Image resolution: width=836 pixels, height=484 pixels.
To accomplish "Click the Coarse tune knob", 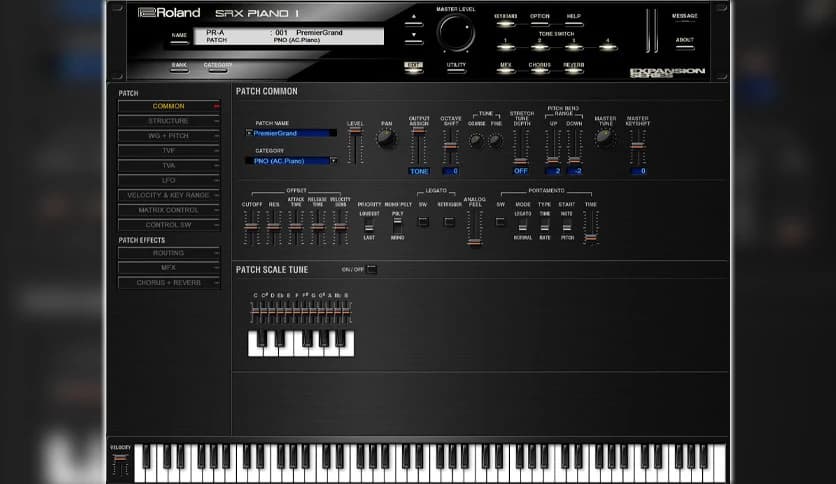I will click(x=476, y=140).
